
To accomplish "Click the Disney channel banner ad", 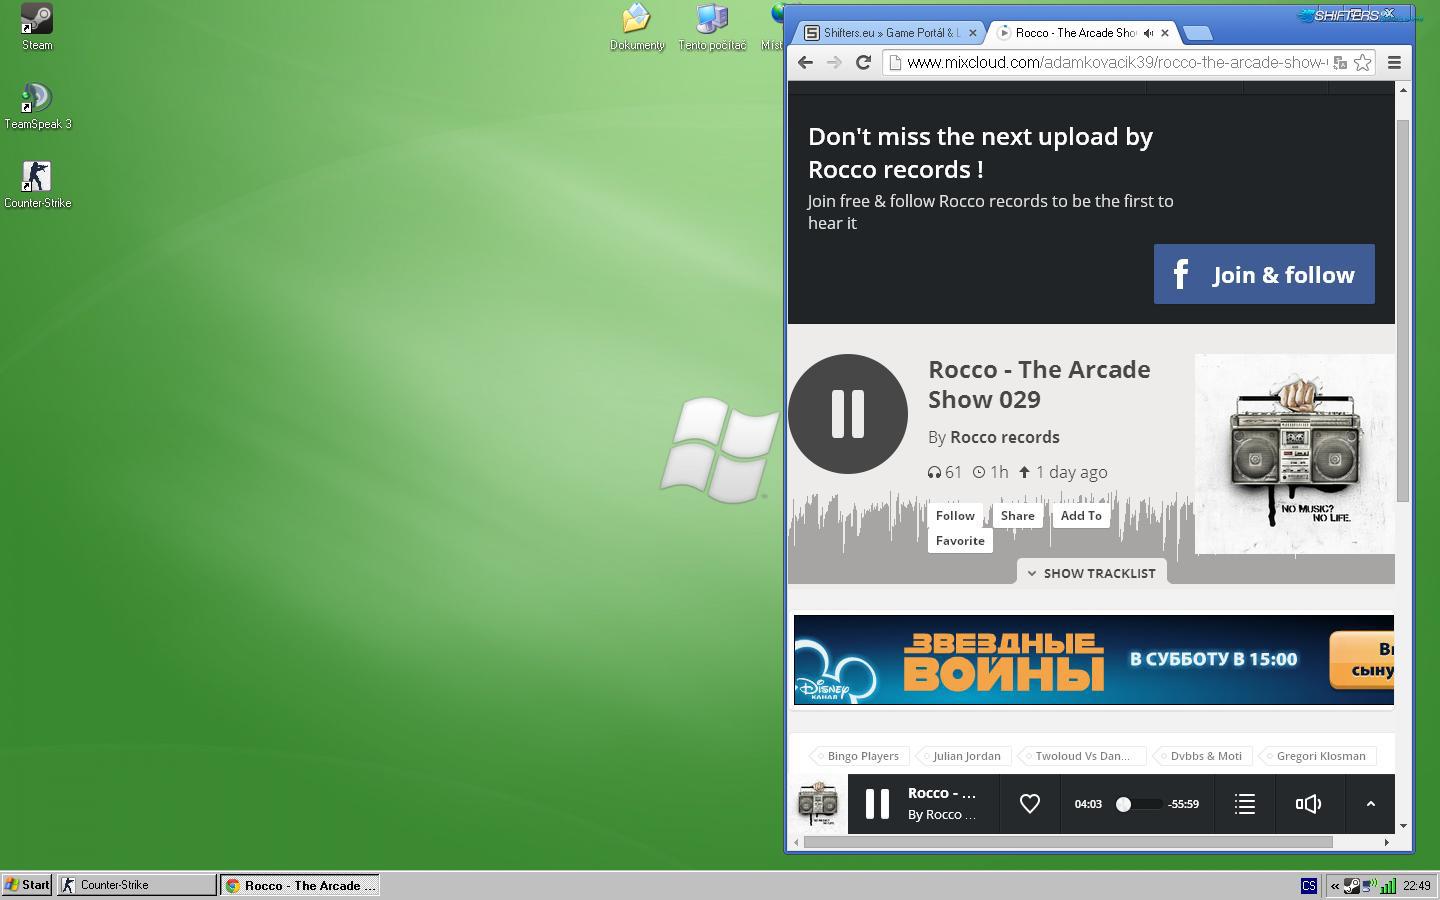I will [x=1093, y=660].
